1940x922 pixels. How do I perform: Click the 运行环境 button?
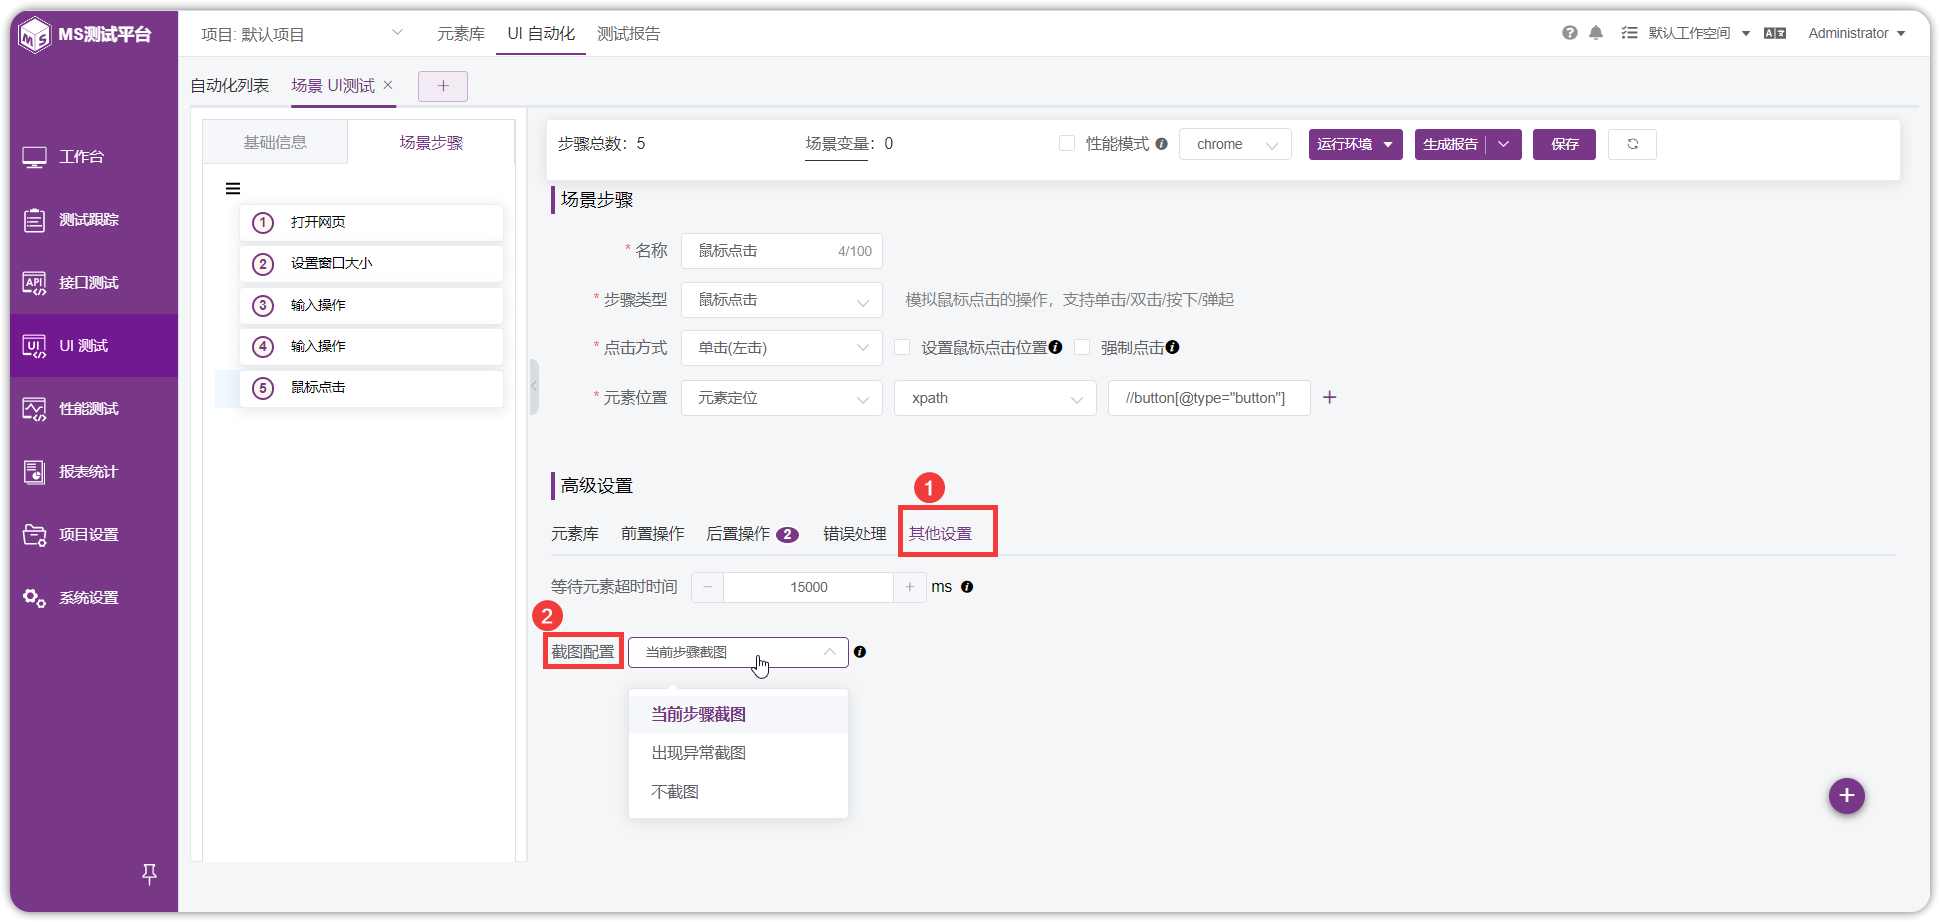pos(1356,144)
